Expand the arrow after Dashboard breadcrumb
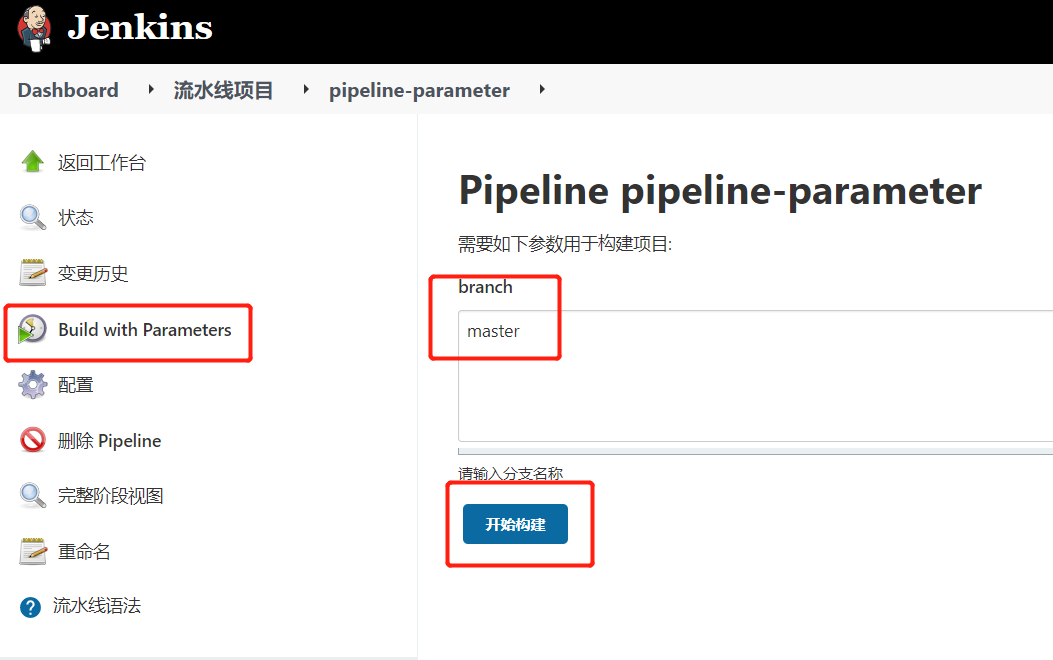The height and width of the screenshot is (660, 1053). [151, 89]
